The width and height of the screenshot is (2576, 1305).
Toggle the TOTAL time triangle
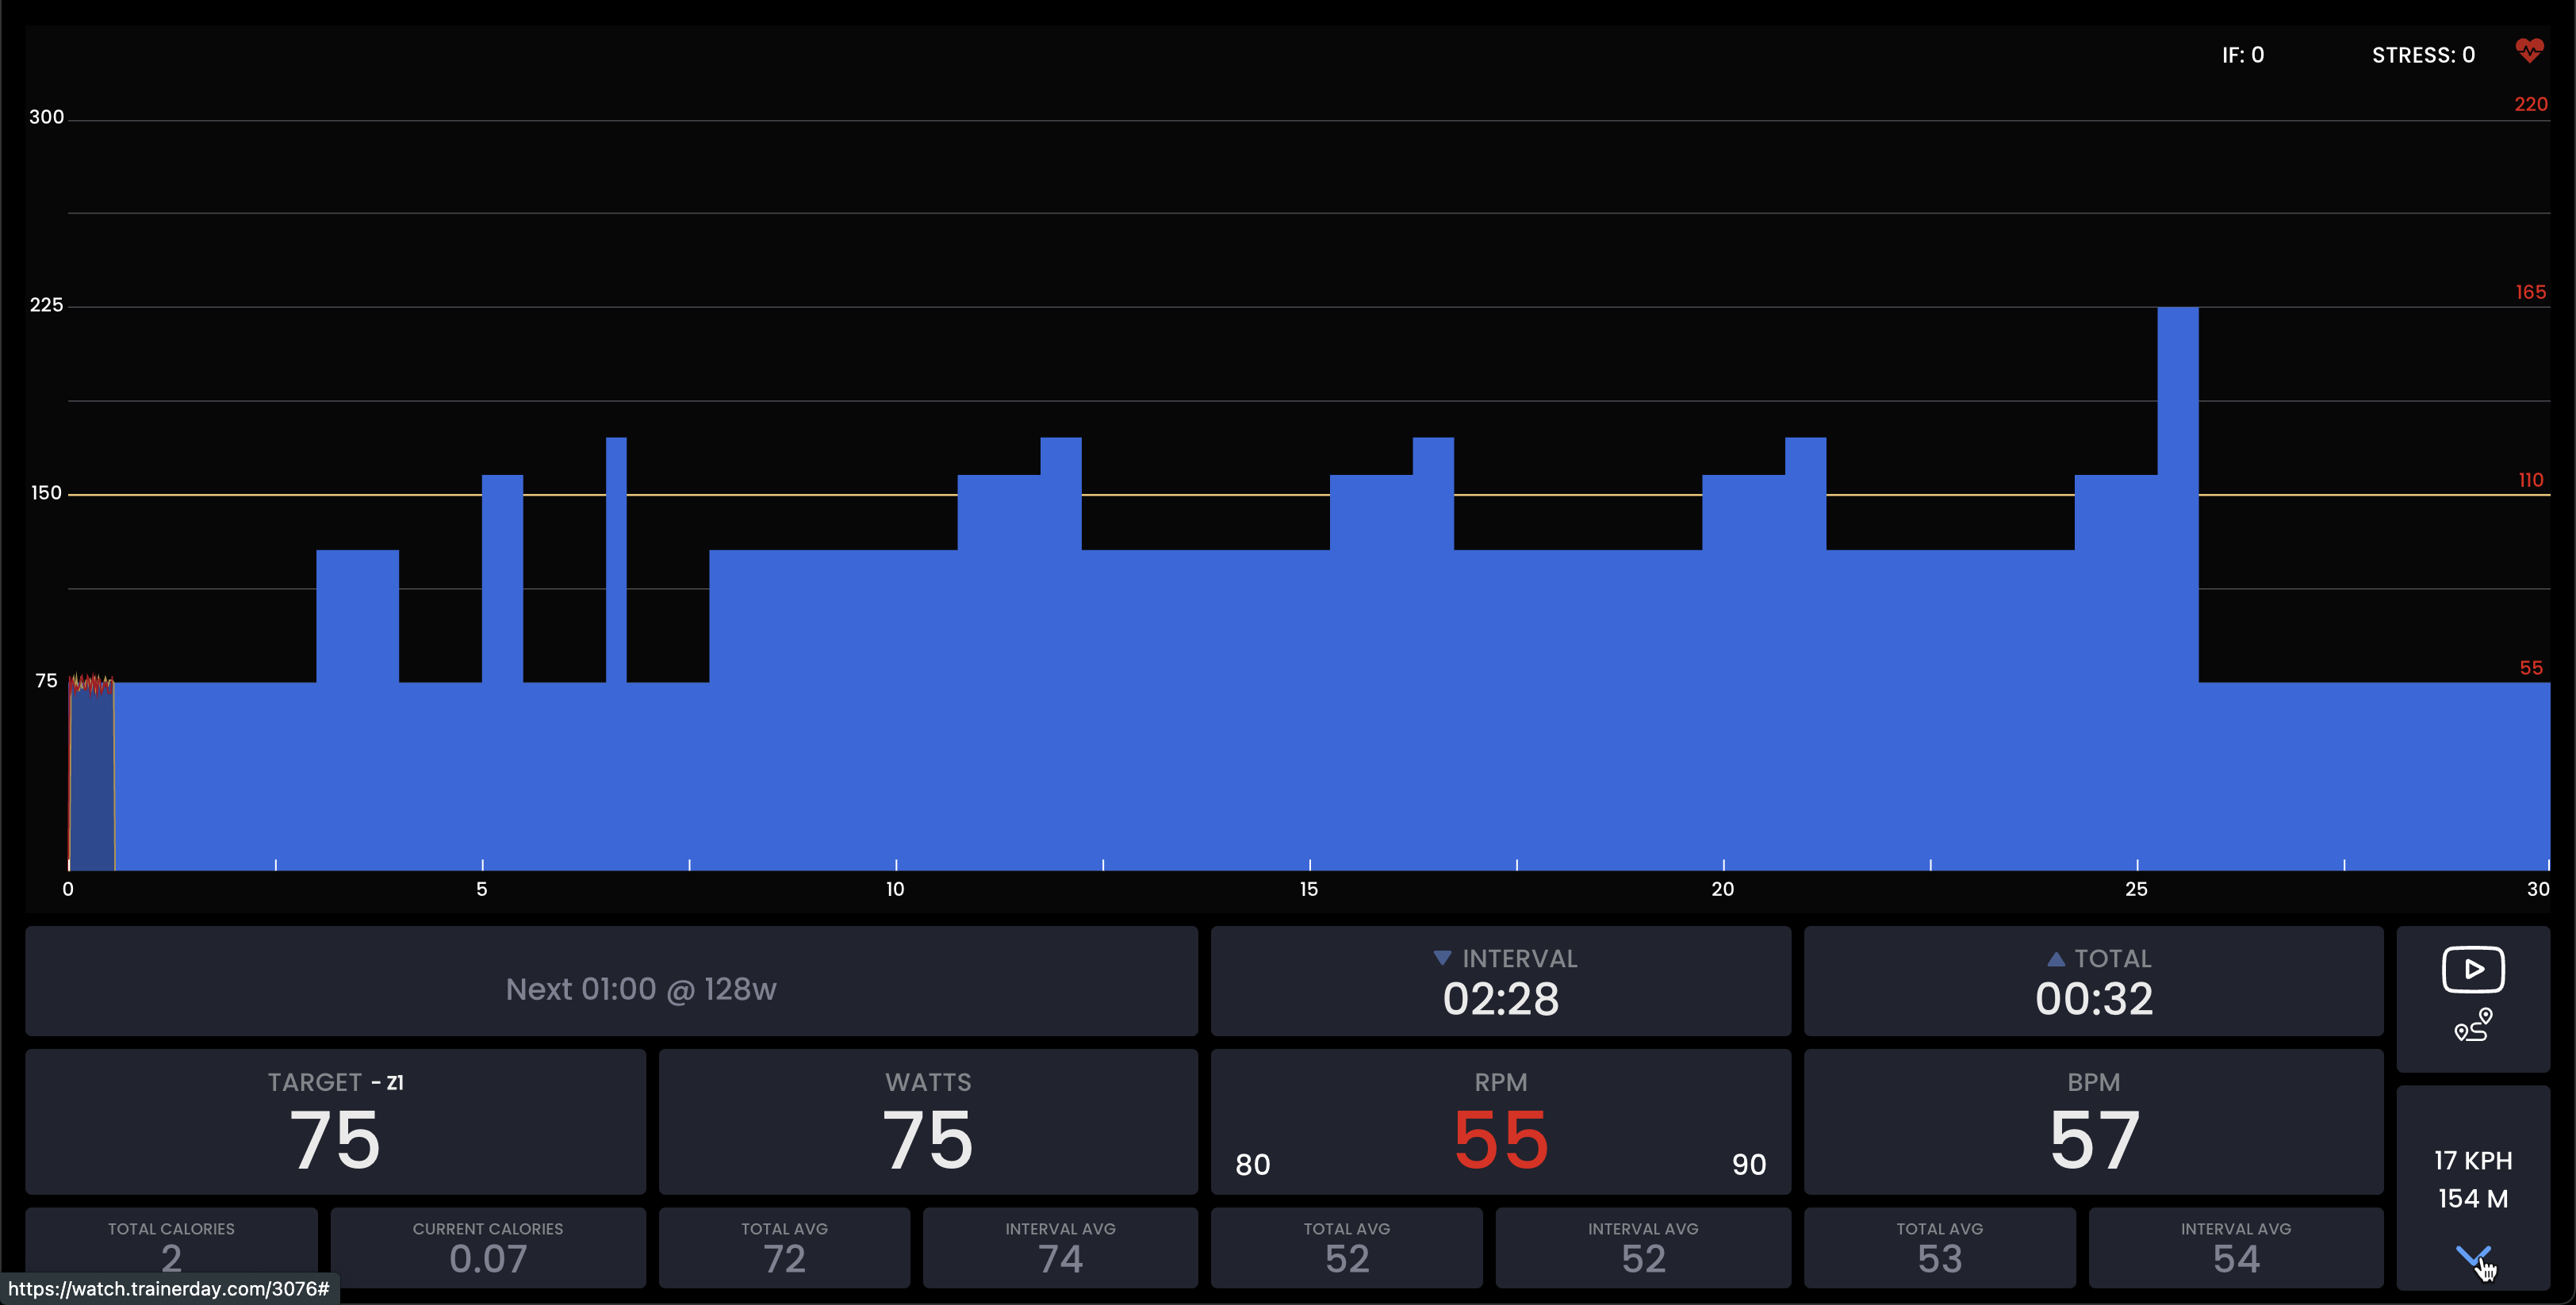pos(2056,958)
